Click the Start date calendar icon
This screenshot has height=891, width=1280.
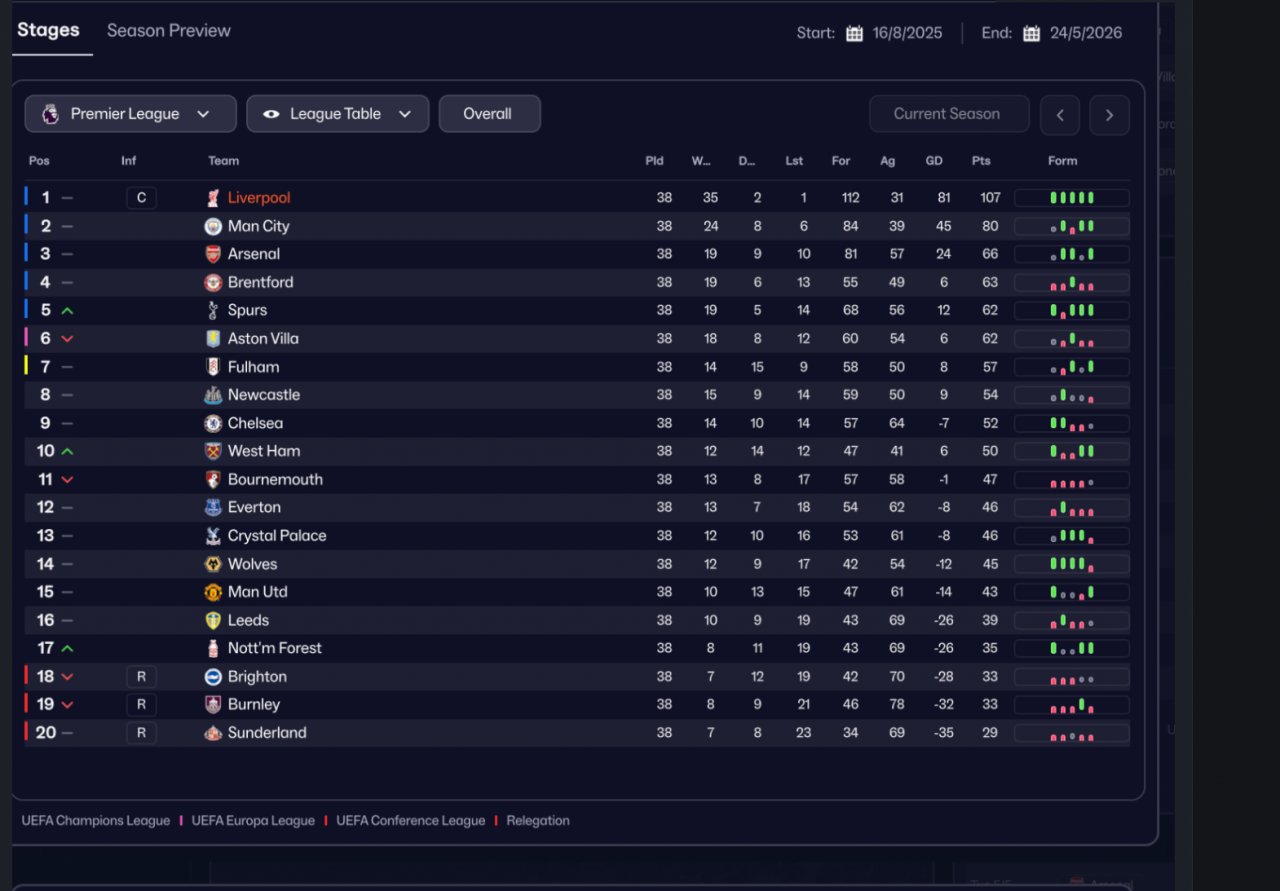[854, 33]
